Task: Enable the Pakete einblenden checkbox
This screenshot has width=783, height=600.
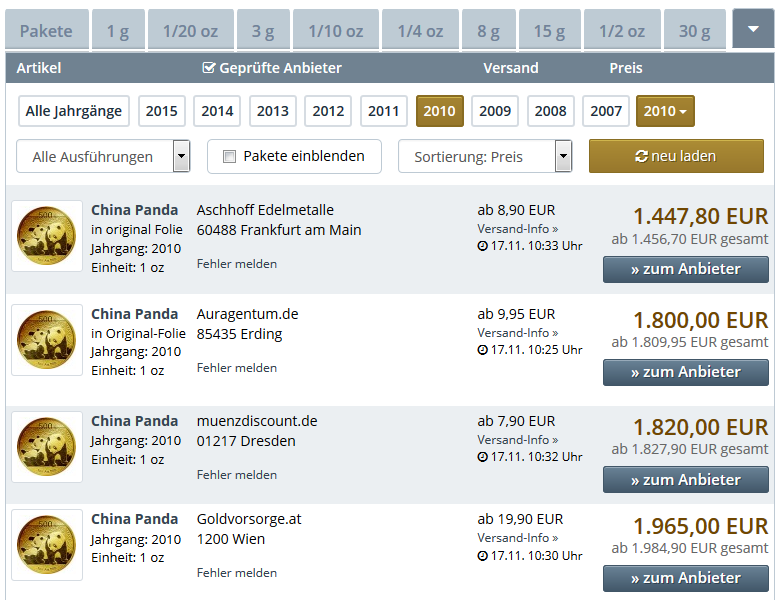Action: point(229,156)
